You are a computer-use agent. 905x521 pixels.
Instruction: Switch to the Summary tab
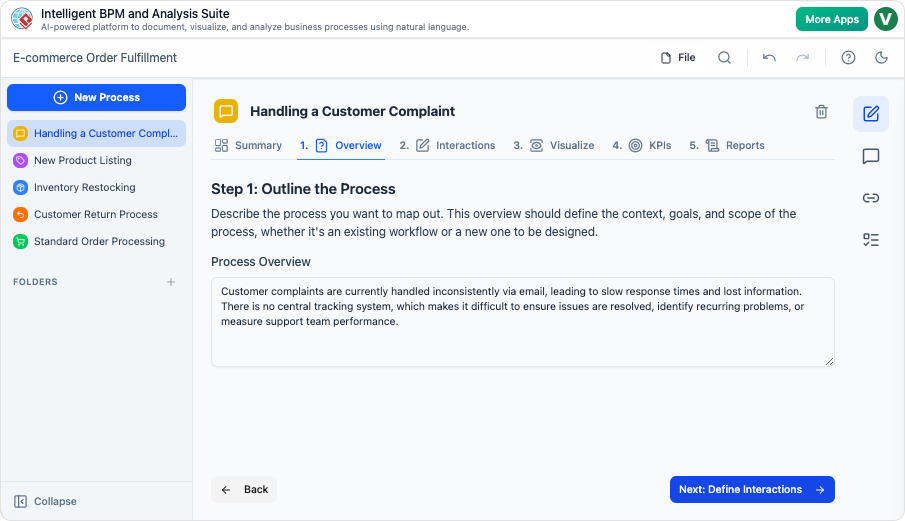point(248,145)
